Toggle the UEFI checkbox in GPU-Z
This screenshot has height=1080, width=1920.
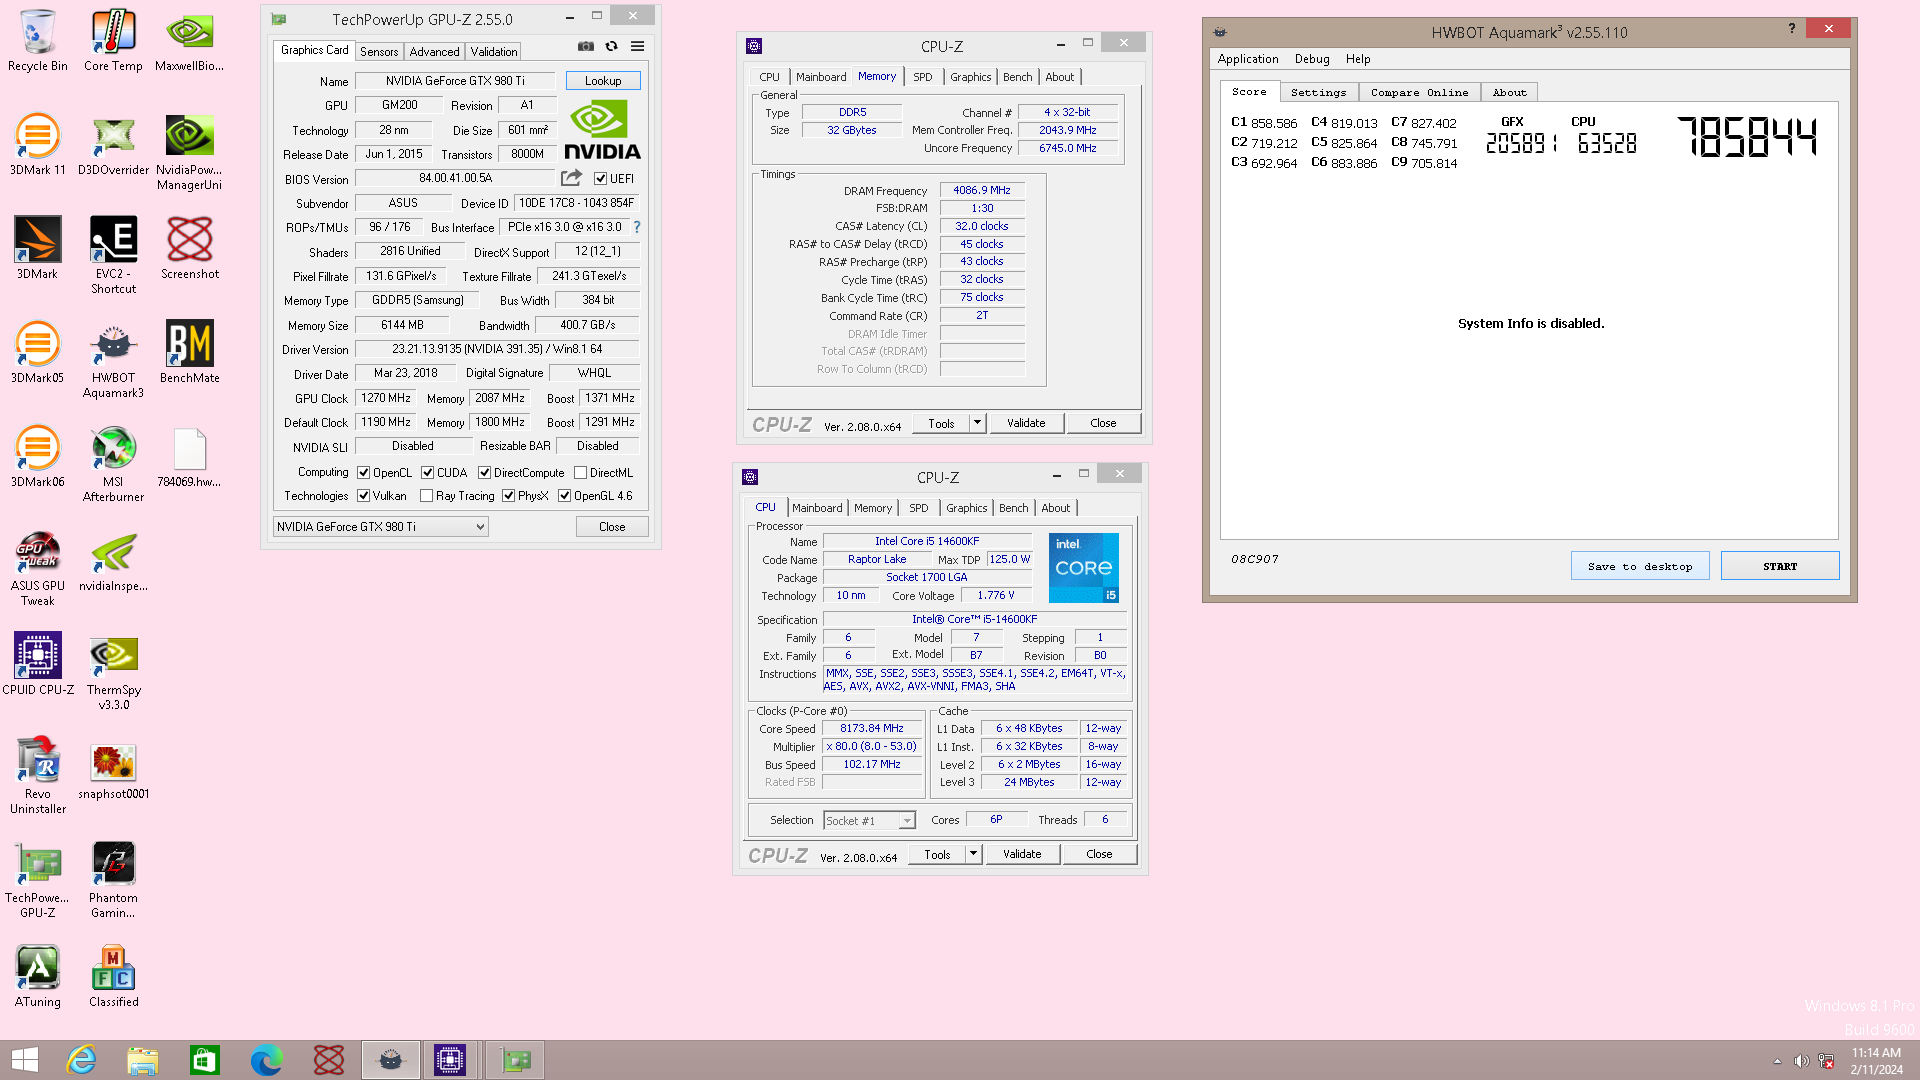600,179
